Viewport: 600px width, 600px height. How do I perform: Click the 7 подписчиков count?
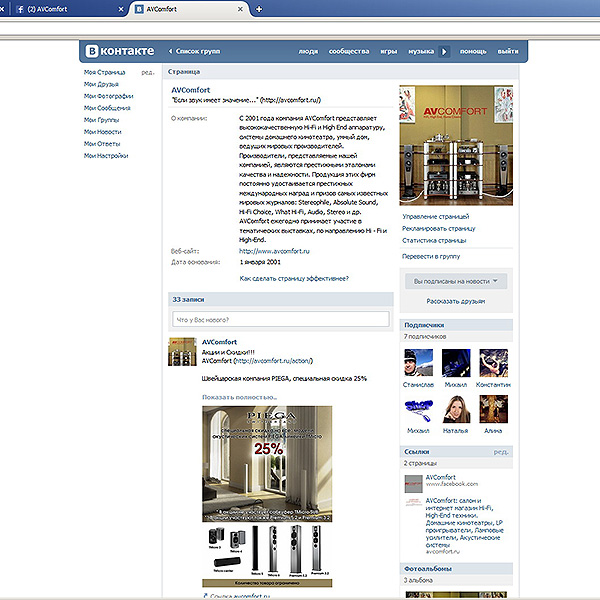pos(425,336)
